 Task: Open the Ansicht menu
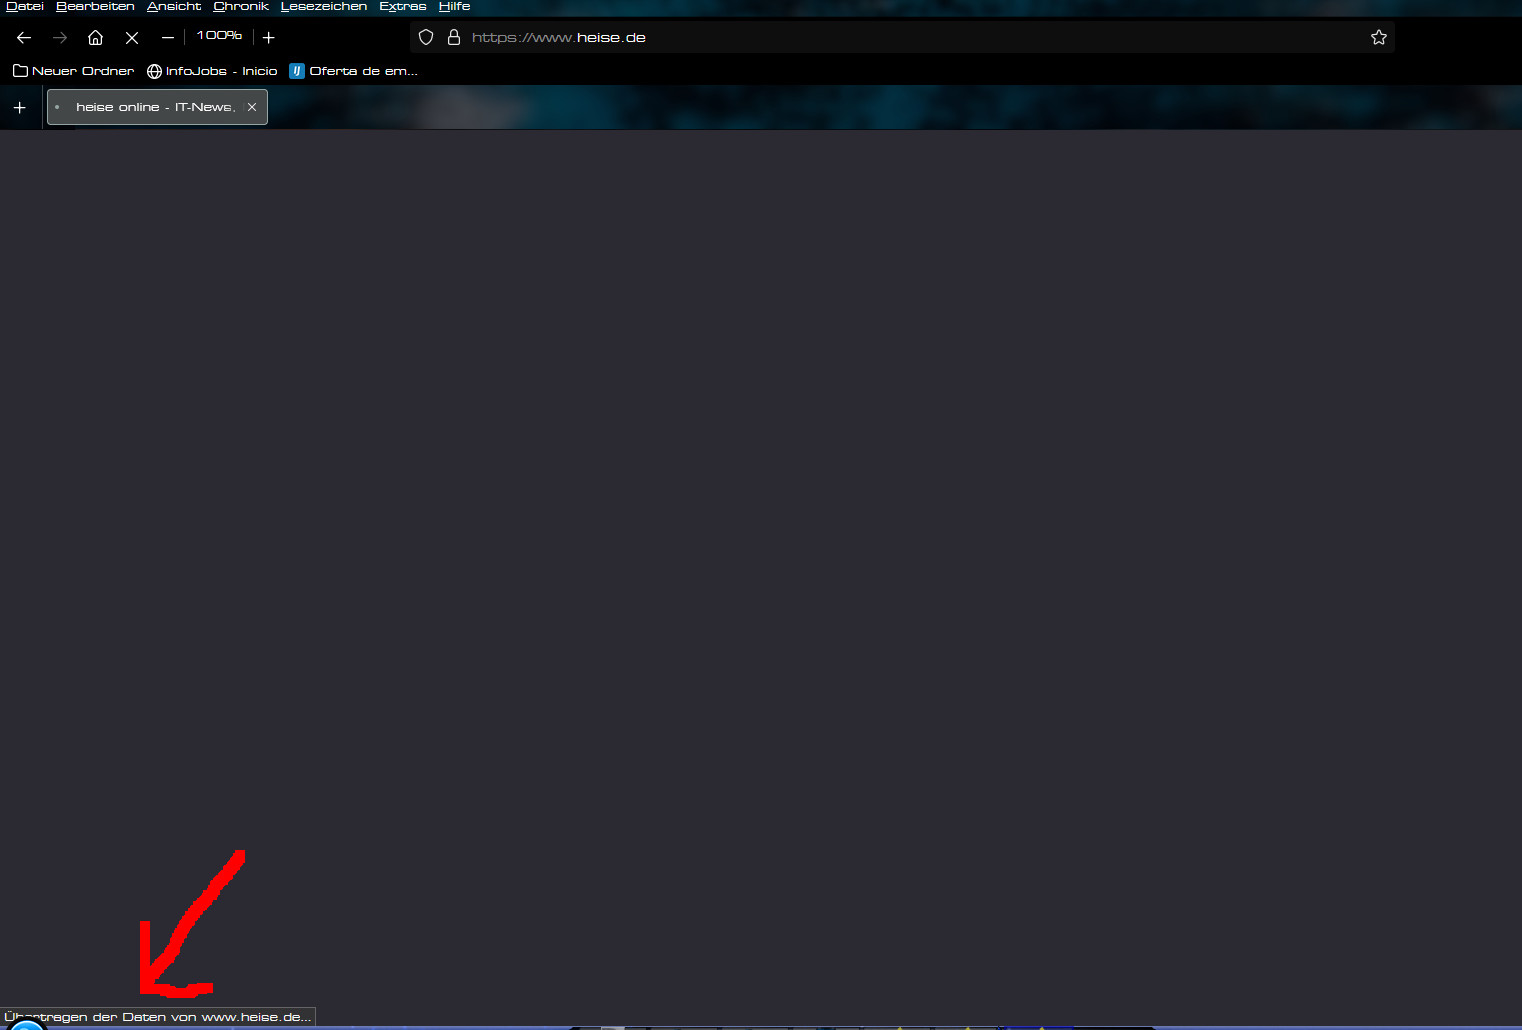[x=174, y=7]
